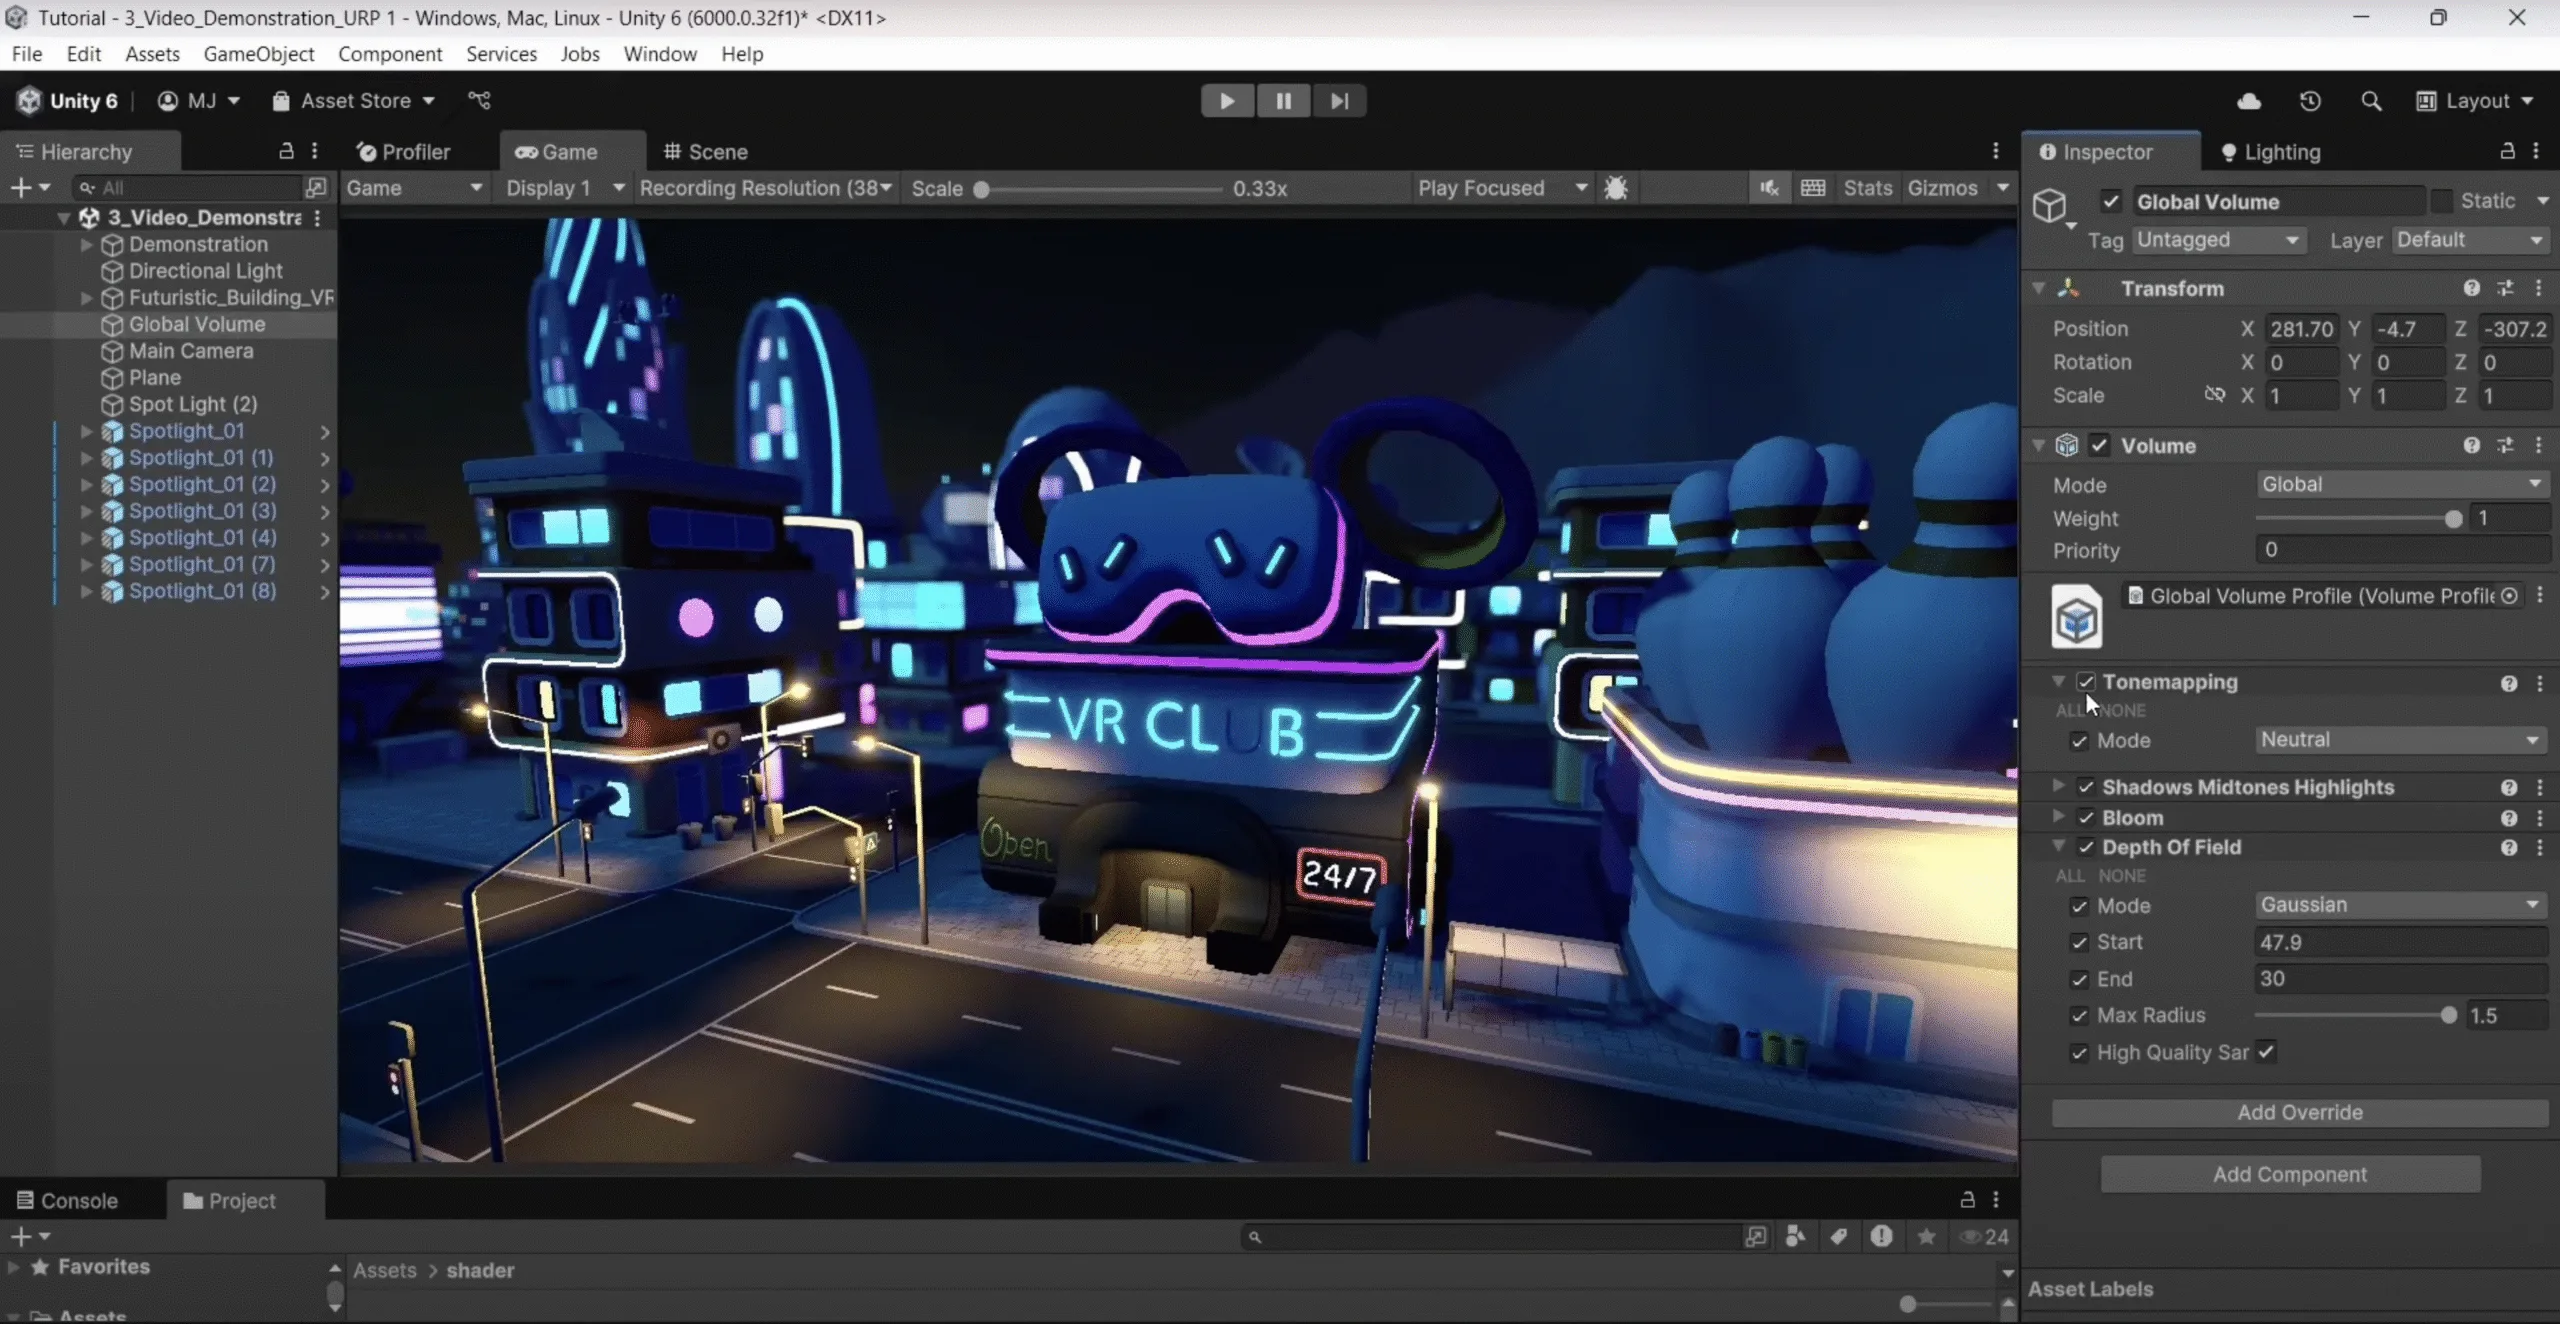Switch to the Console tab

pos(68,1200)
